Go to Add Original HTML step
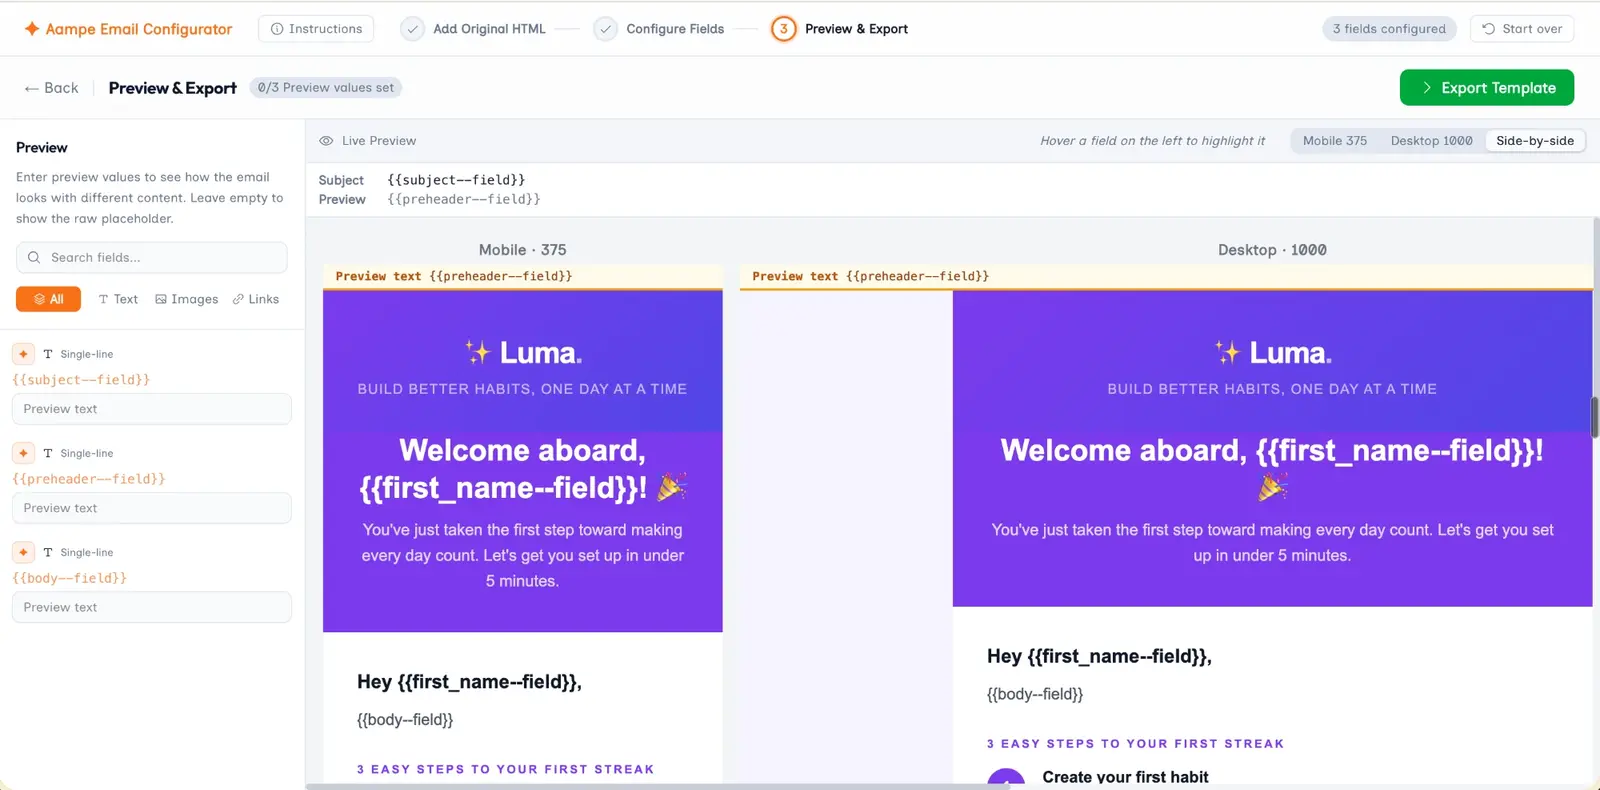 (489, 29)
